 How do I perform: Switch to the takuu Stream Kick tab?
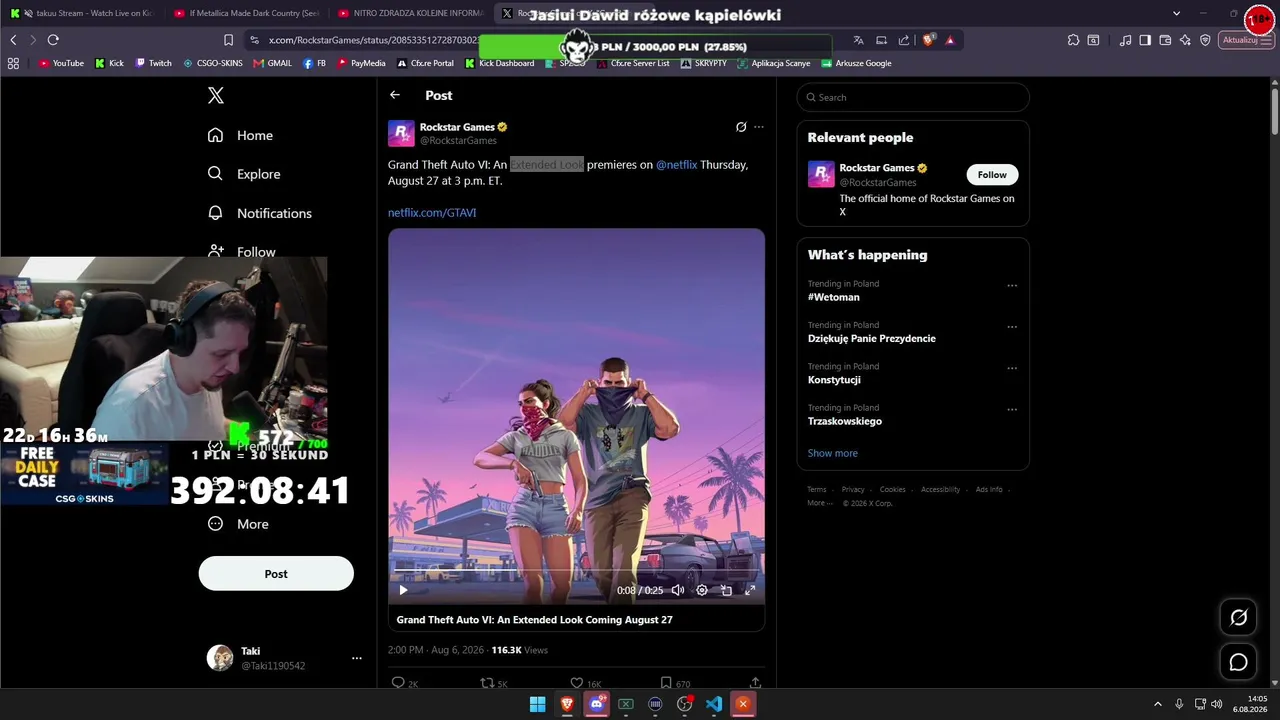click(85, 14)
